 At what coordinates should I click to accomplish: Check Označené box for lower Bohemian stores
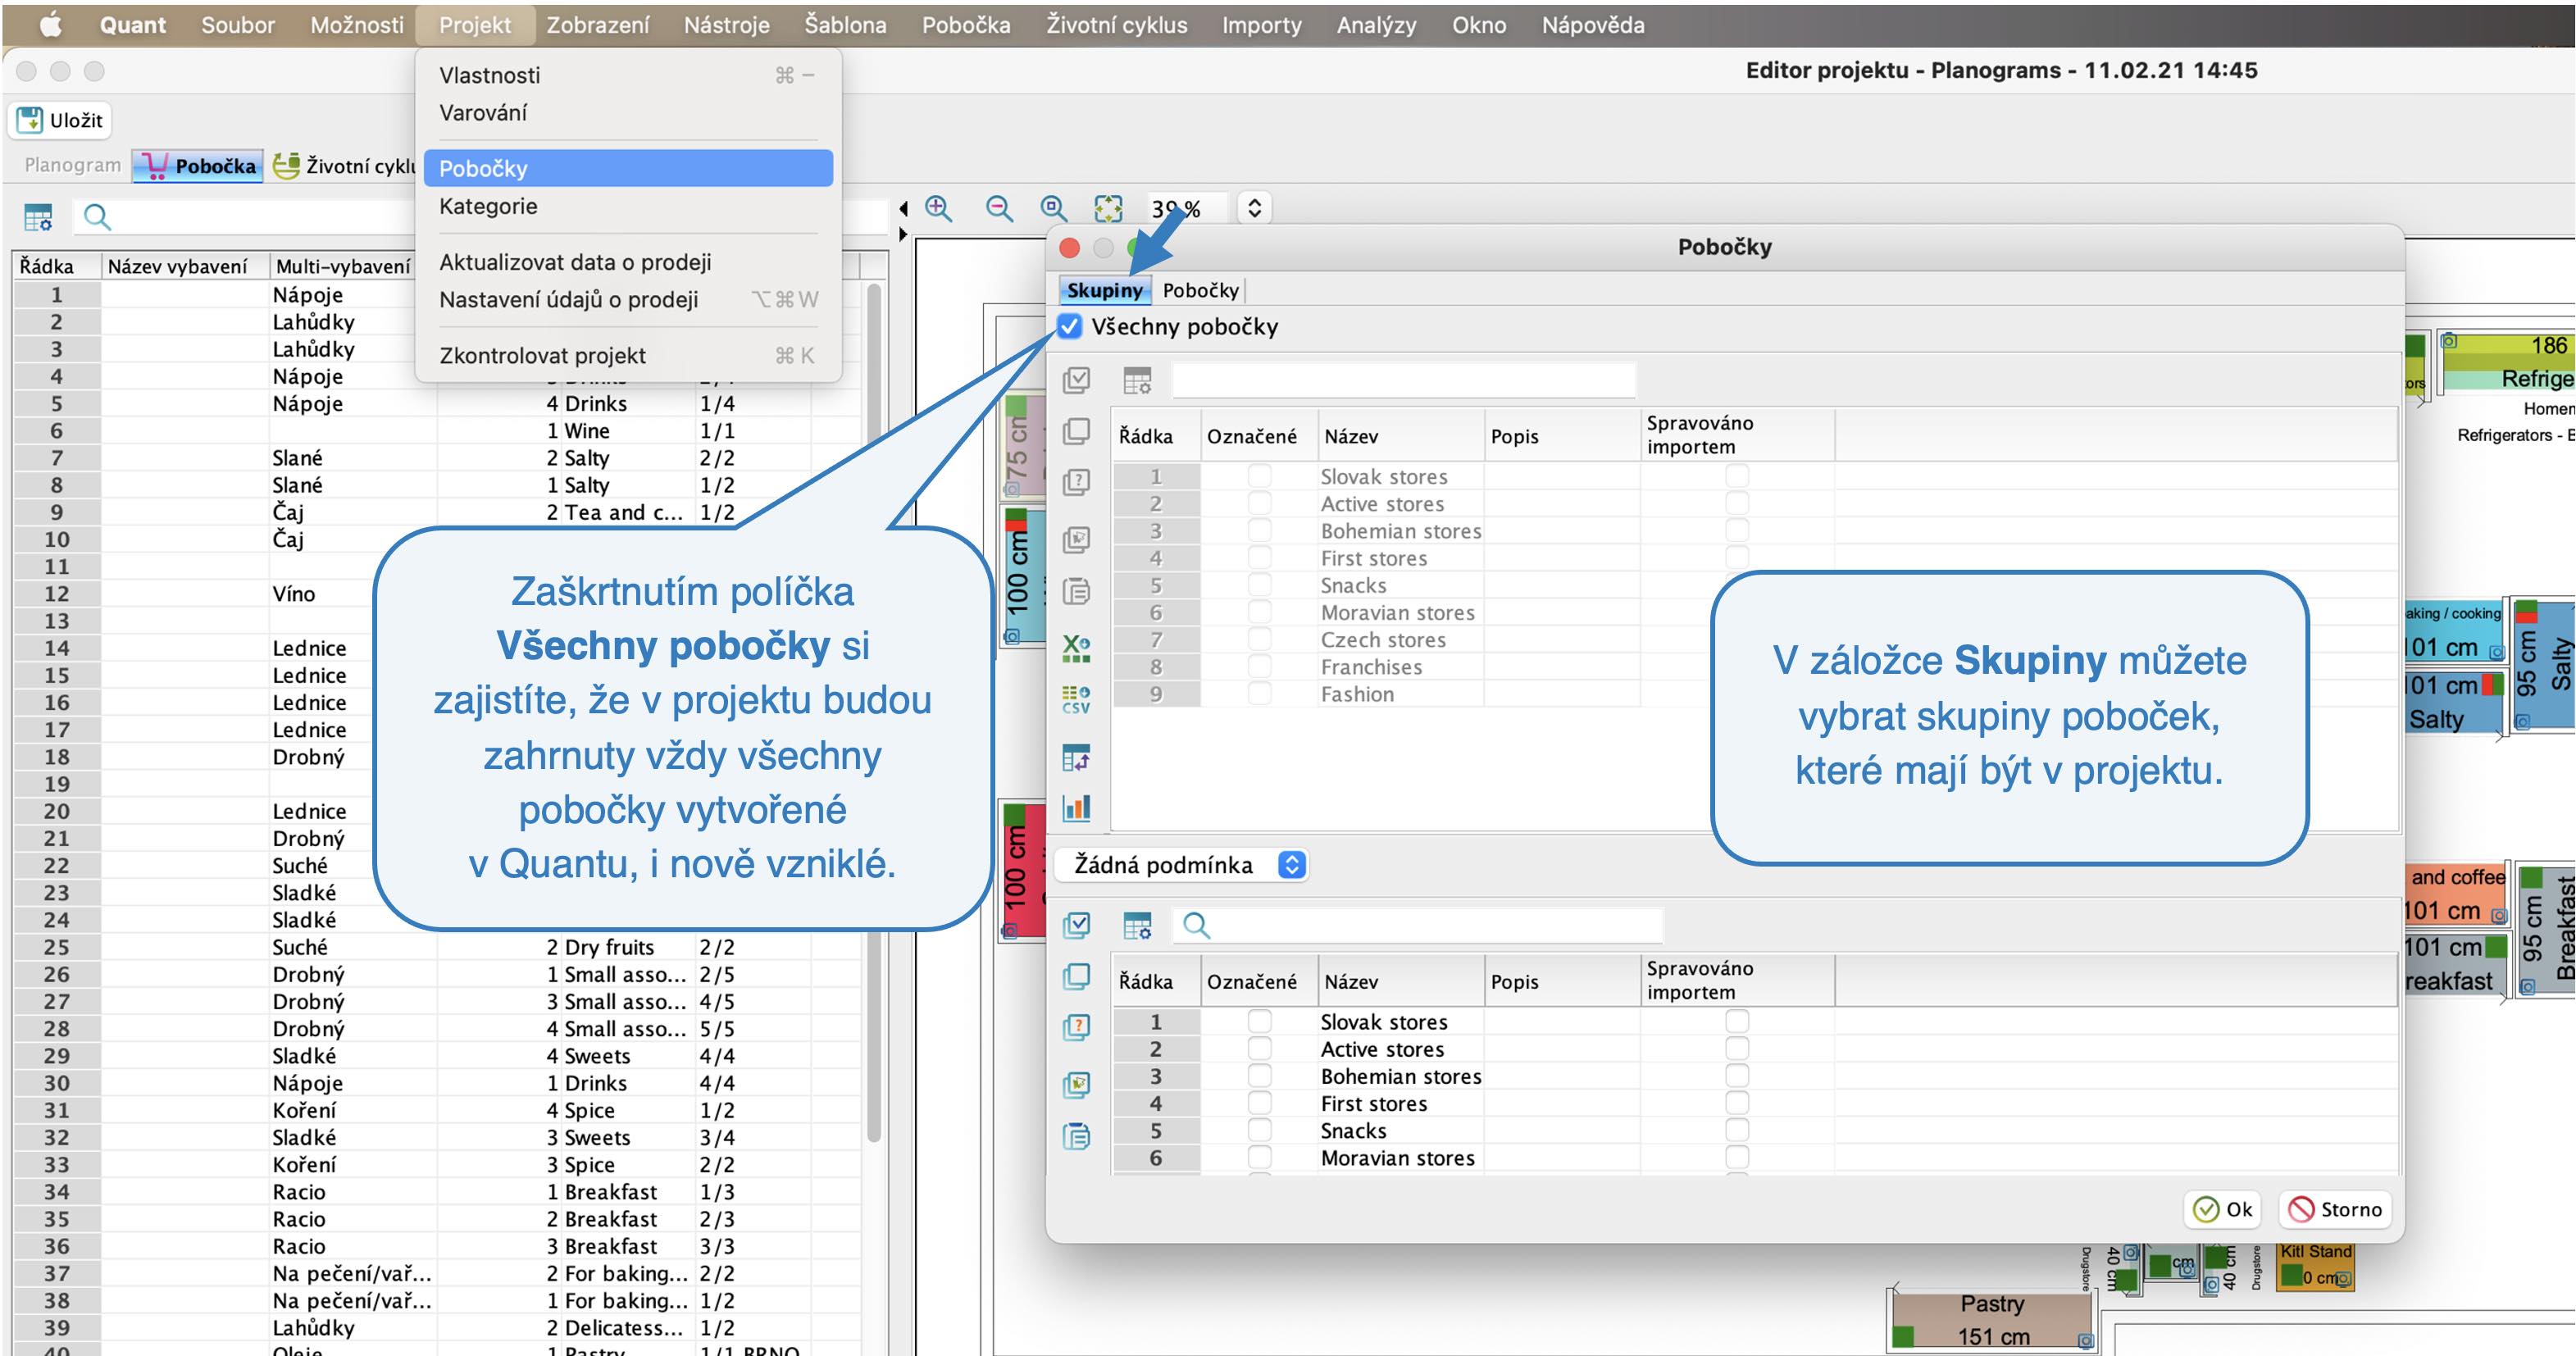click(x=1259, y=1075)
